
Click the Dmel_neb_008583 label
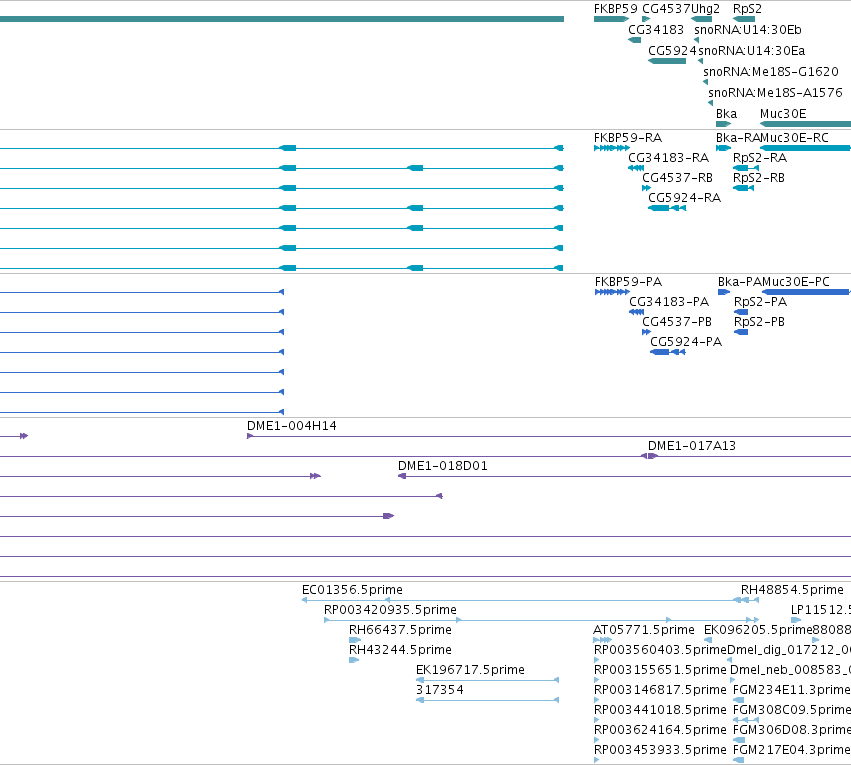791,671
